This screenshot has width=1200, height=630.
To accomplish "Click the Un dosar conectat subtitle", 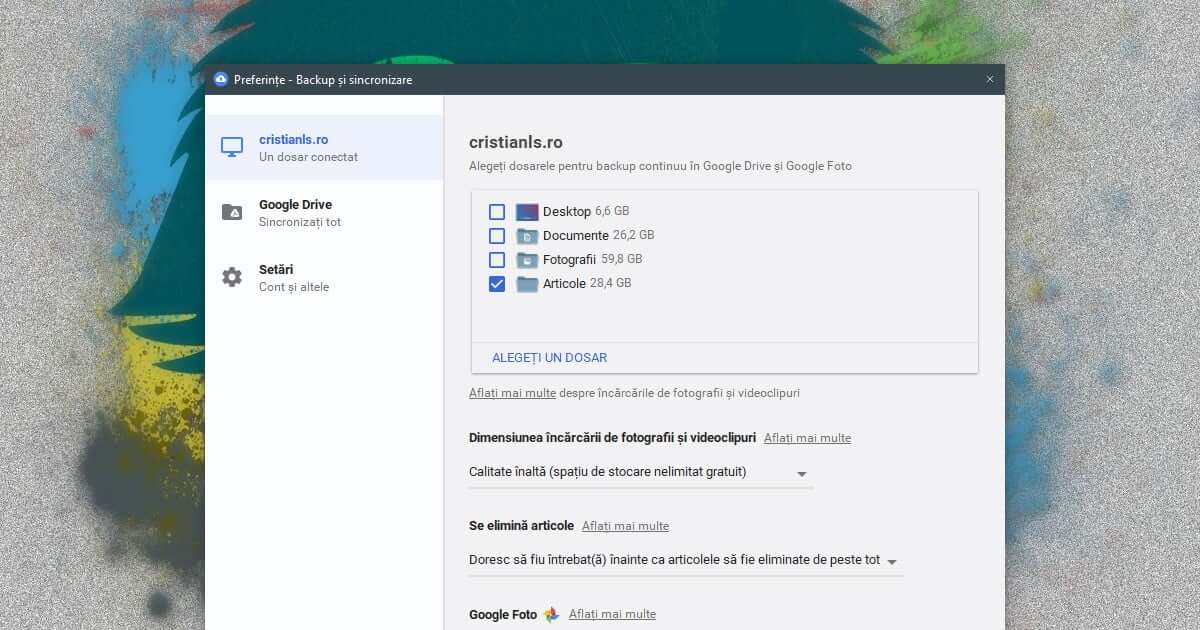I will [x=308, y=157].
